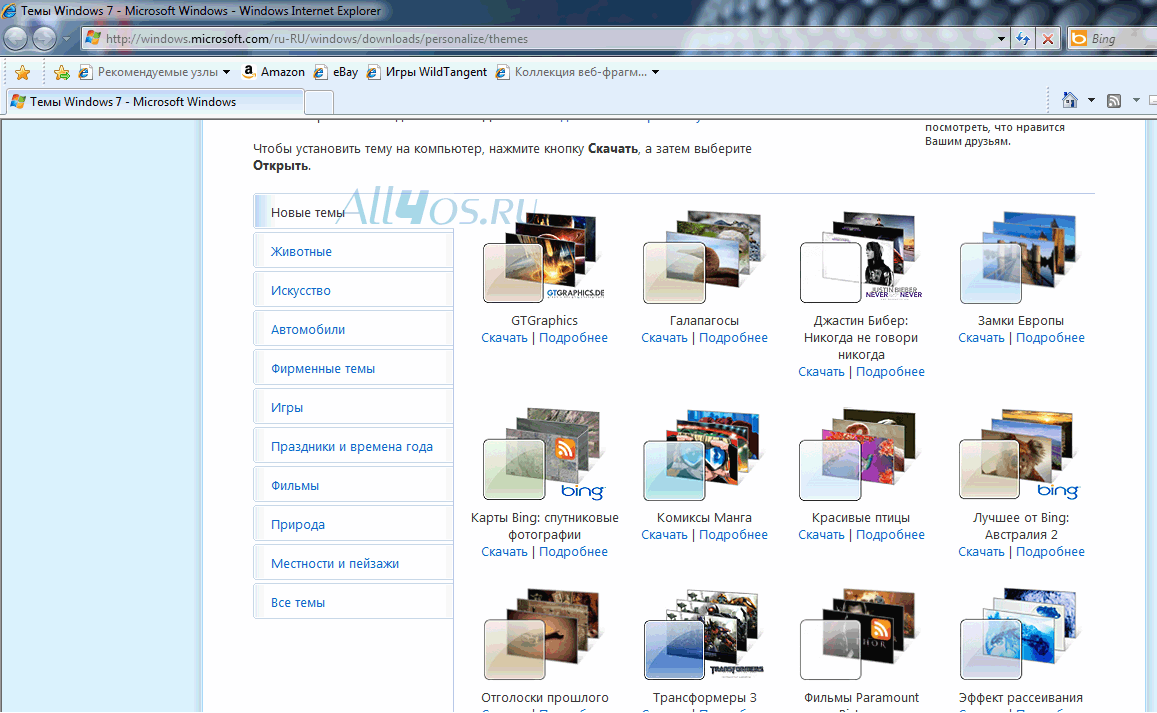Click the Джастин Бибер theme thumbnail
1157x713 pixels.
[861, 257]
